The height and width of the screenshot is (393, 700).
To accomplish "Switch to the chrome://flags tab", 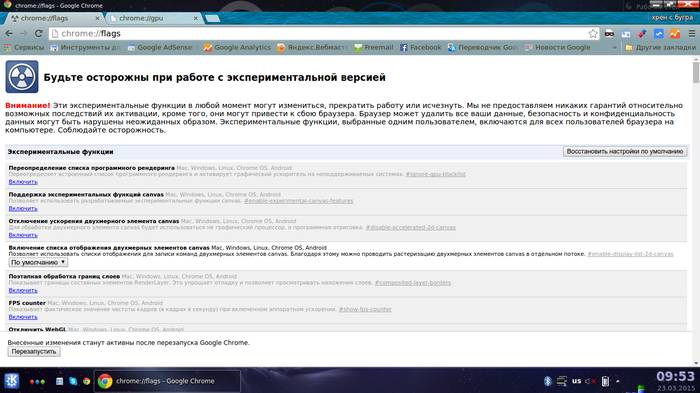I will pyautogui.click(x=54, y=18).
